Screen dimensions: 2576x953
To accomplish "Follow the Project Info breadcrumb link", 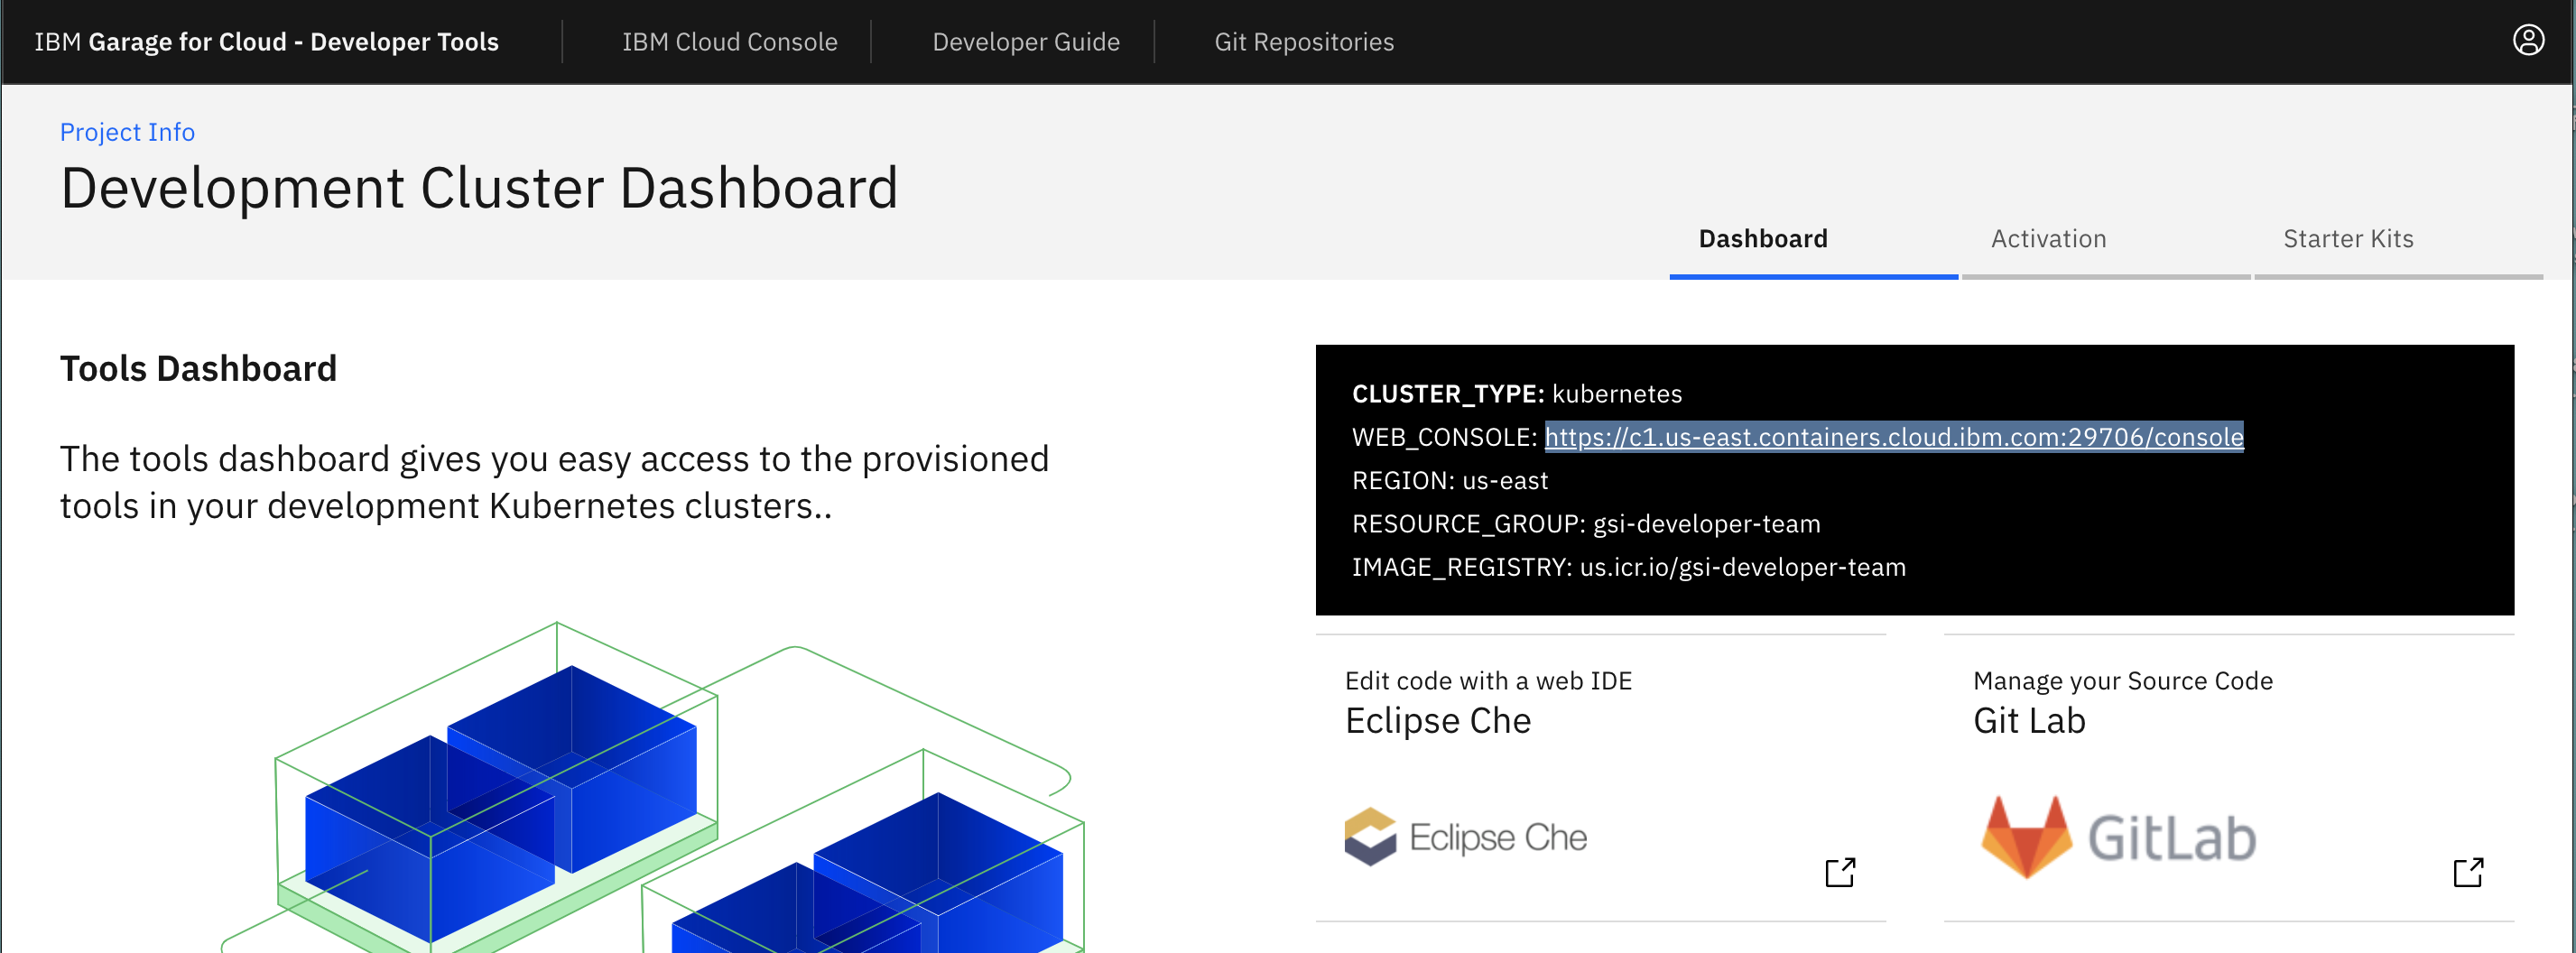I will click(x=127, y=132).
